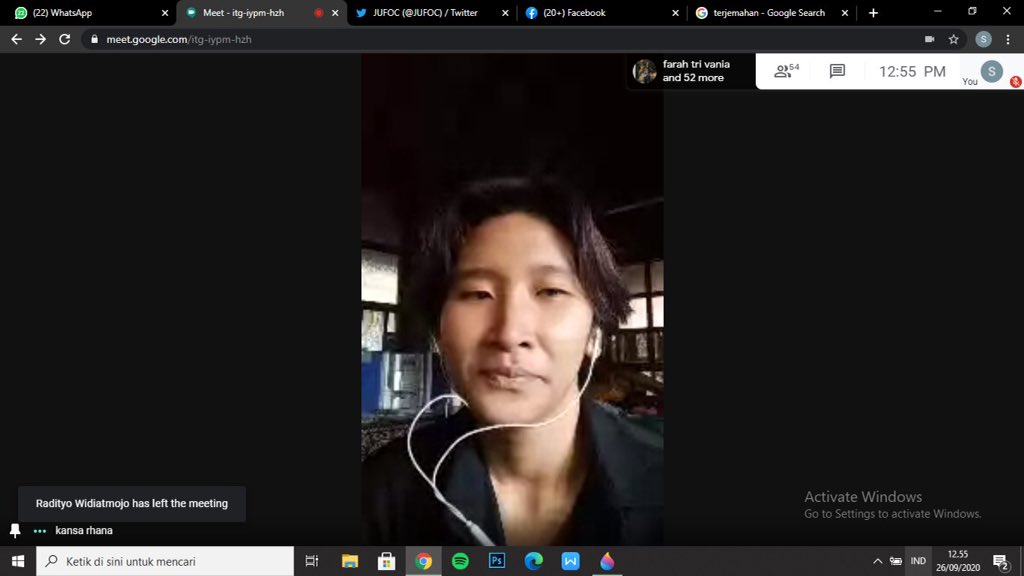Bookmark this page with the star icon
This screenshot has height=576, width=1024.
[952, 39]
